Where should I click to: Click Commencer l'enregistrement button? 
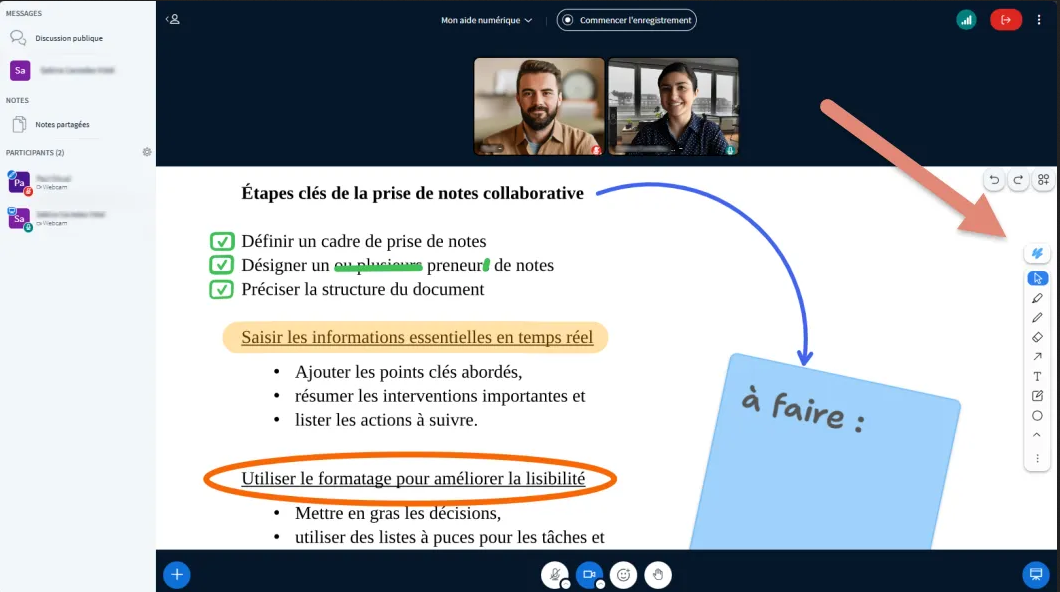pyautogui.click(x=627, y=20)
